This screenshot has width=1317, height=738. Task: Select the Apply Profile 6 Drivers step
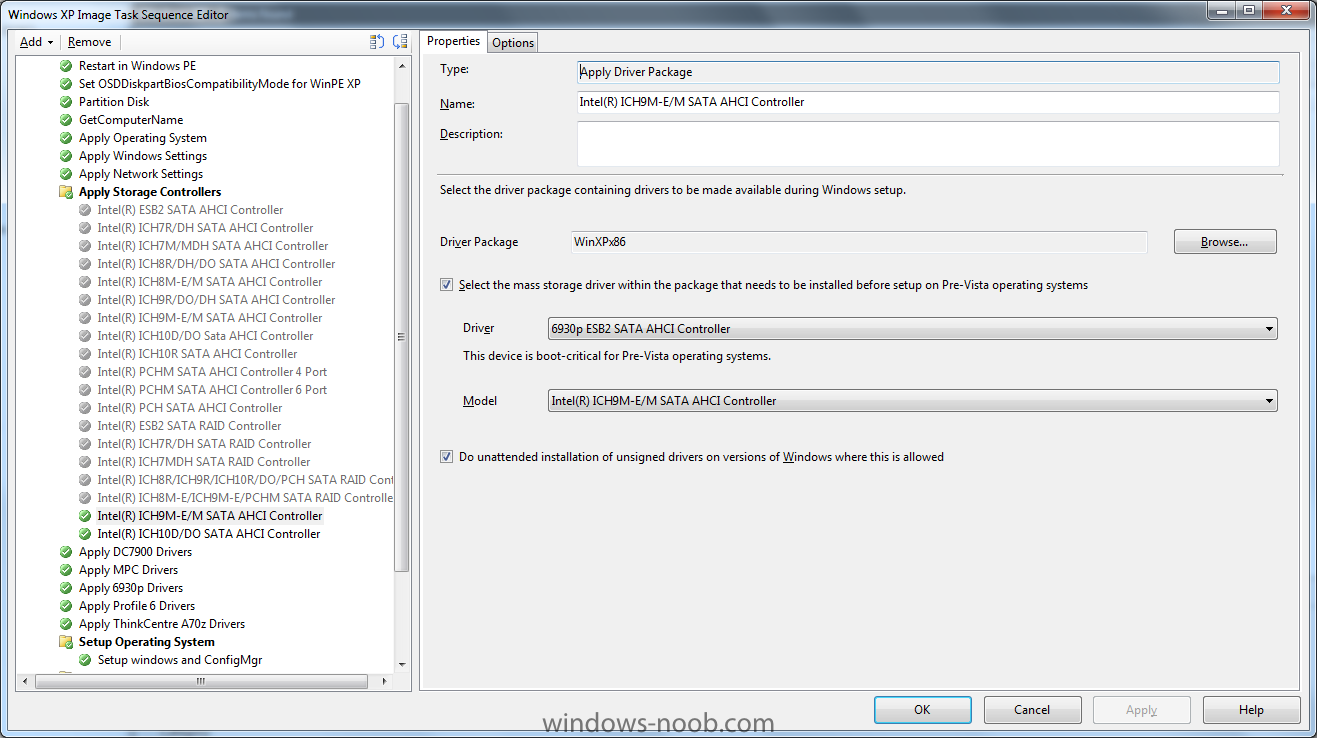pos(137,606)
